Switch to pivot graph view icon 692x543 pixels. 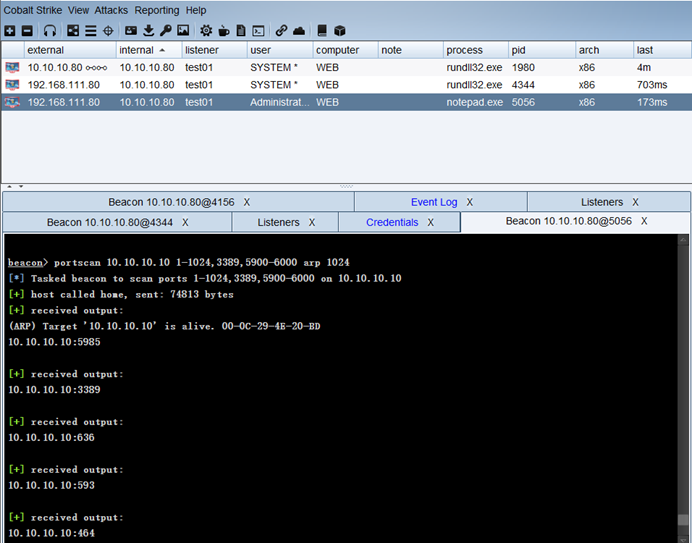pos(73,30)
